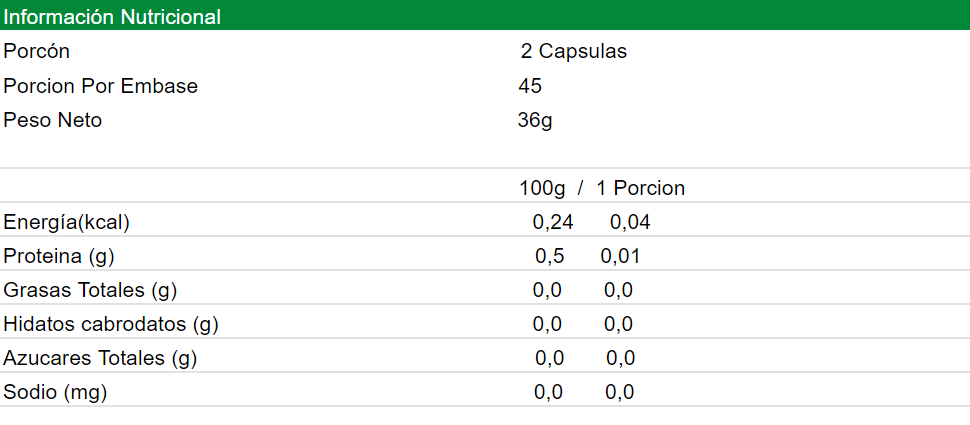The width and height of the screenshot is (970, 425).
Task: Click the 0,24 energy value
Action: [553, 222]
